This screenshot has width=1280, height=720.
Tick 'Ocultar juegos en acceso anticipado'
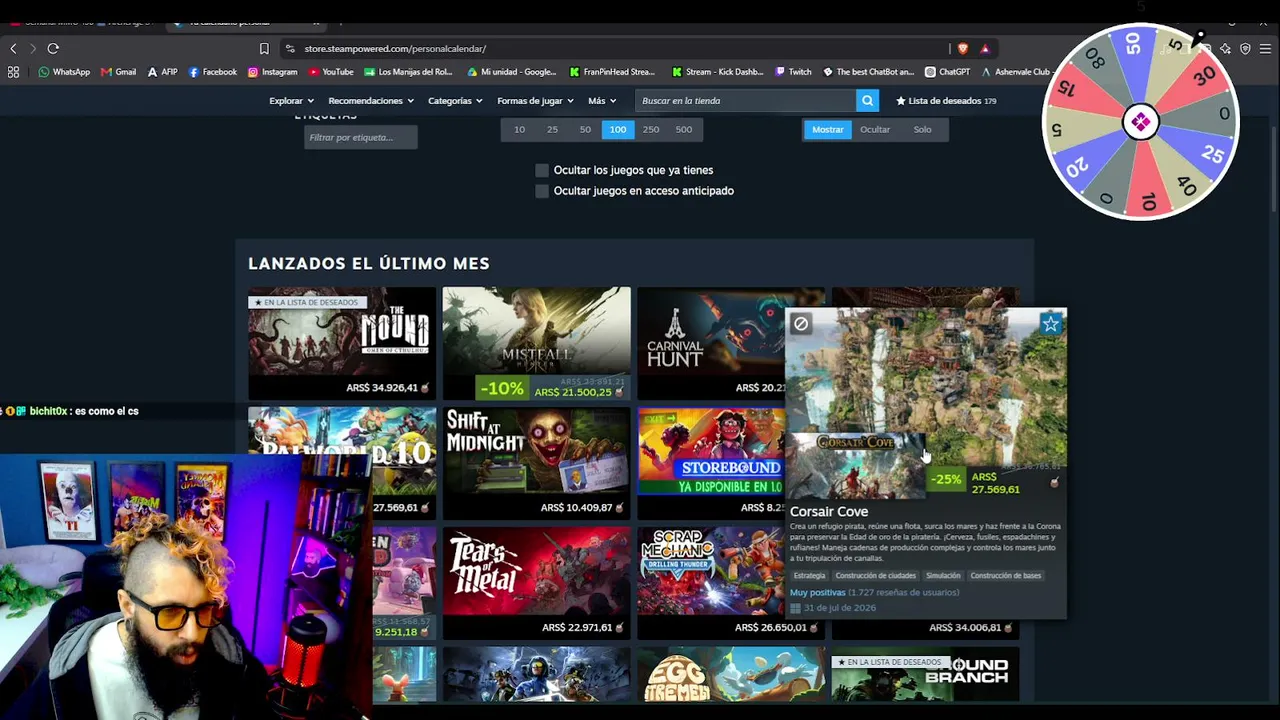click(542, 191)
